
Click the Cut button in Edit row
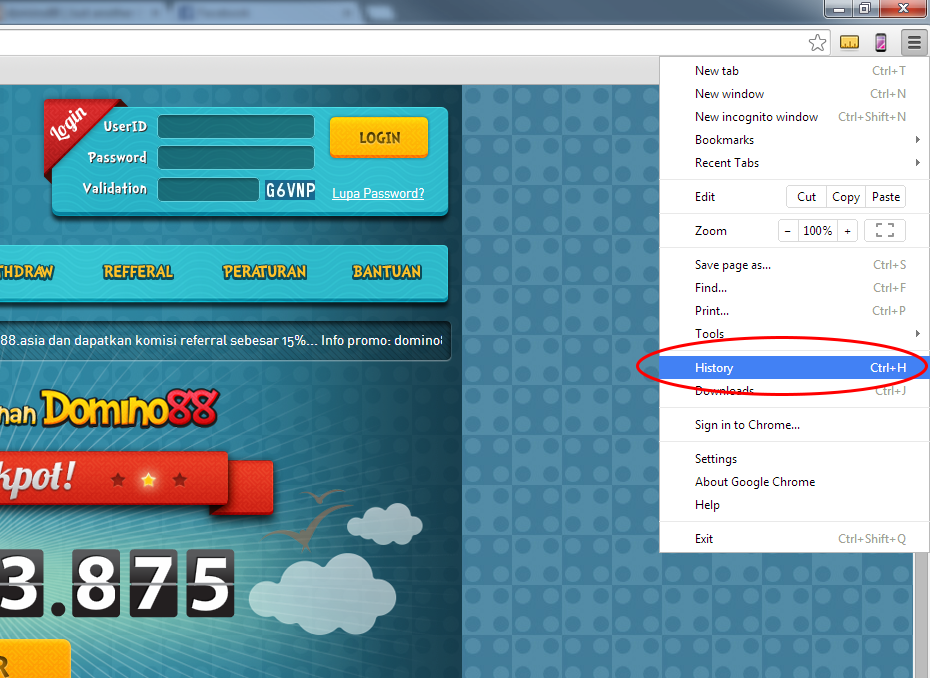tap(807, 197)
